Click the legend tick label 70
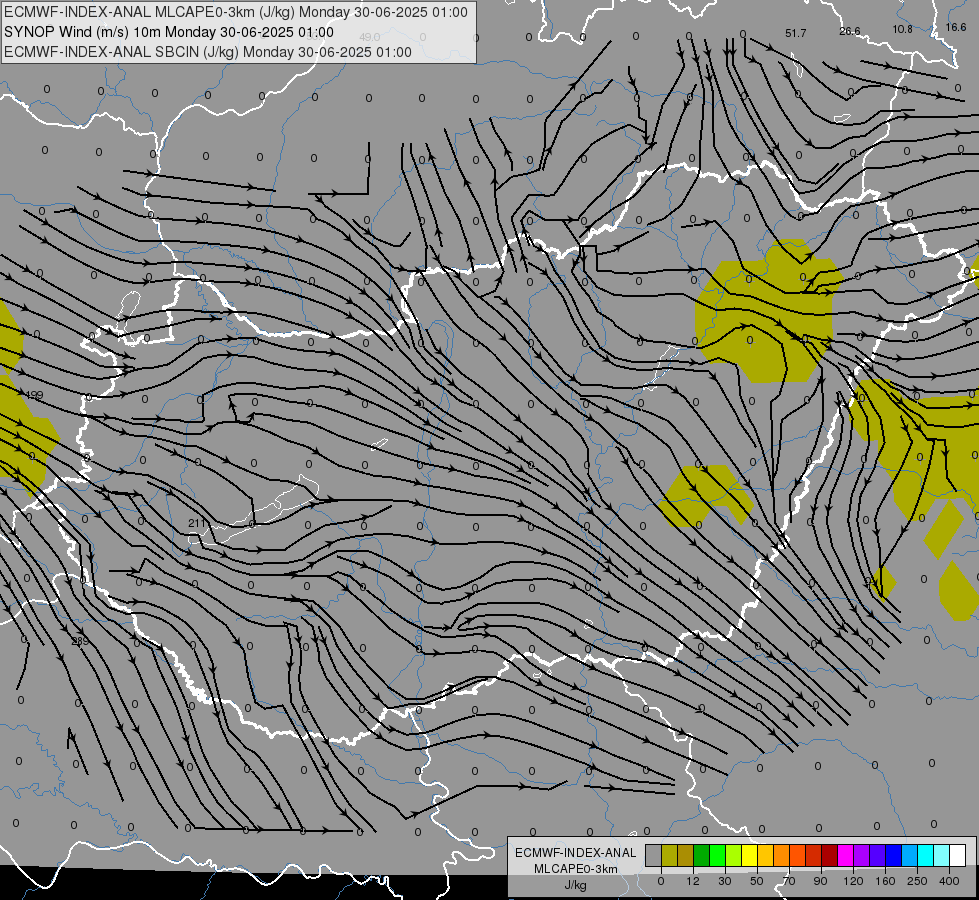 (x=789, y=881)
